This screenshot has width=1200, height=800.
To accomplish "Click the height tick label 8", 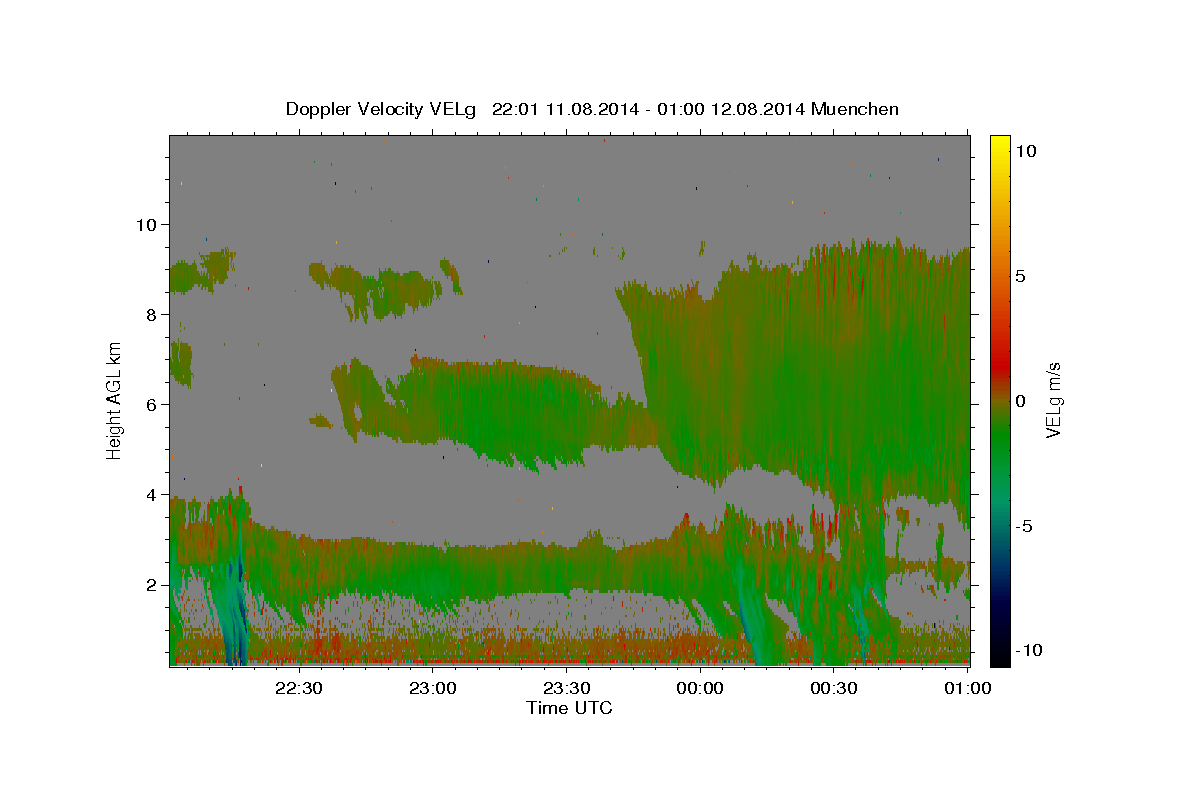I will [151, 314].
